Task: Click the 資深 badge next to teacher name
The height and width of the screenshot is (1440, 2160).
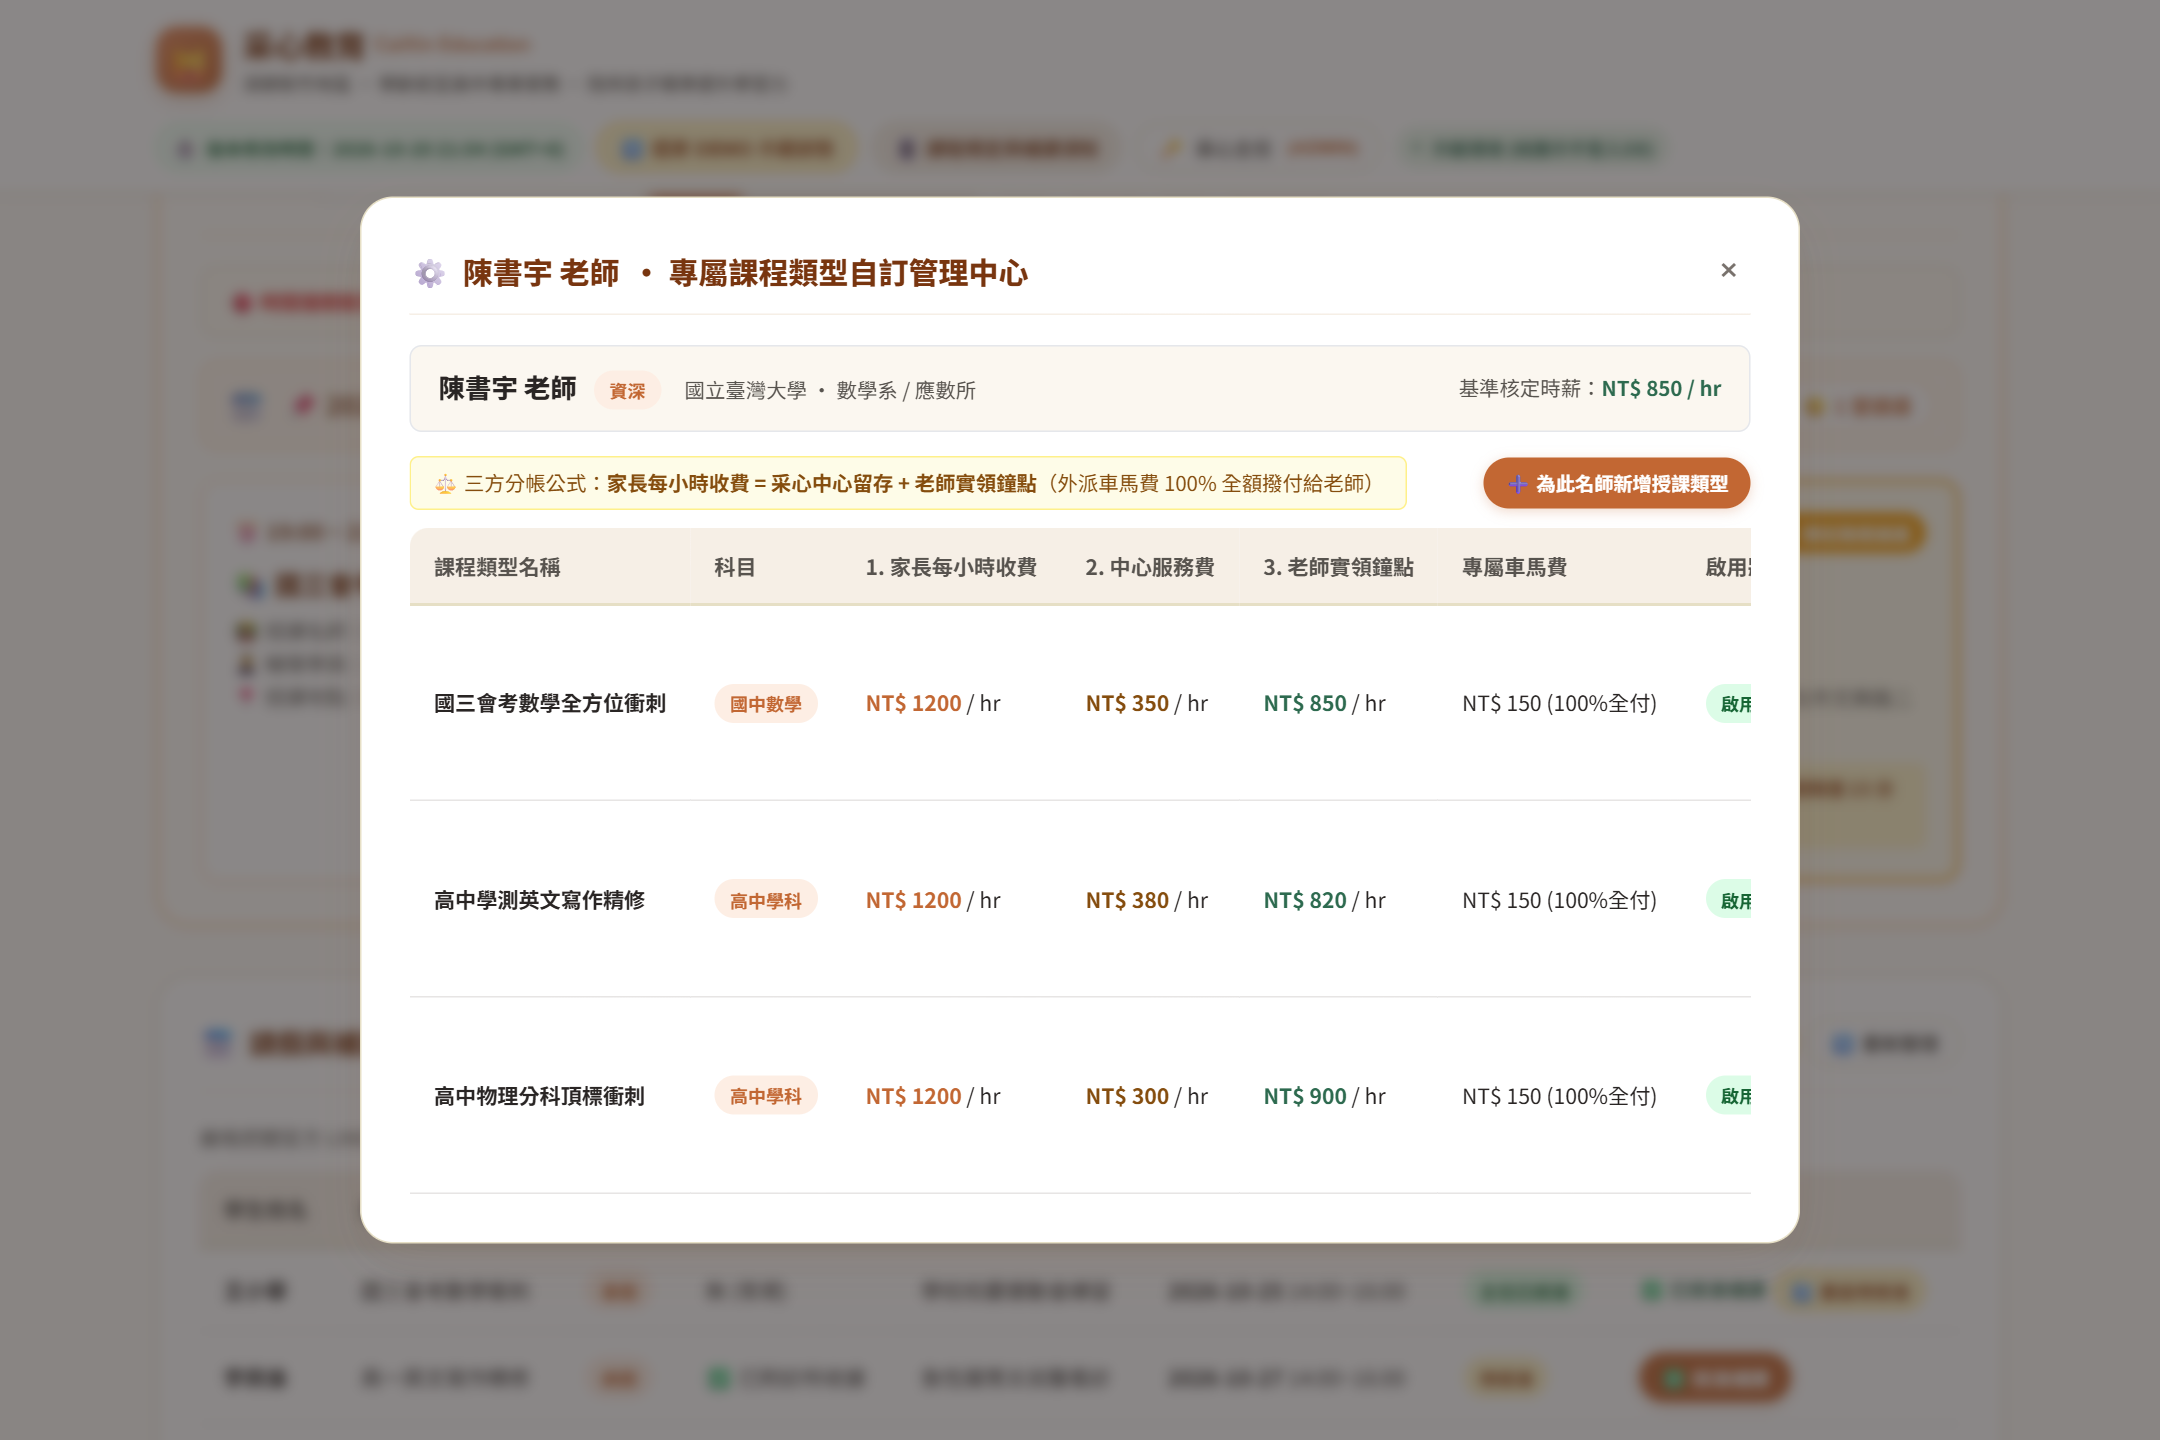Action: pos(627,391)
